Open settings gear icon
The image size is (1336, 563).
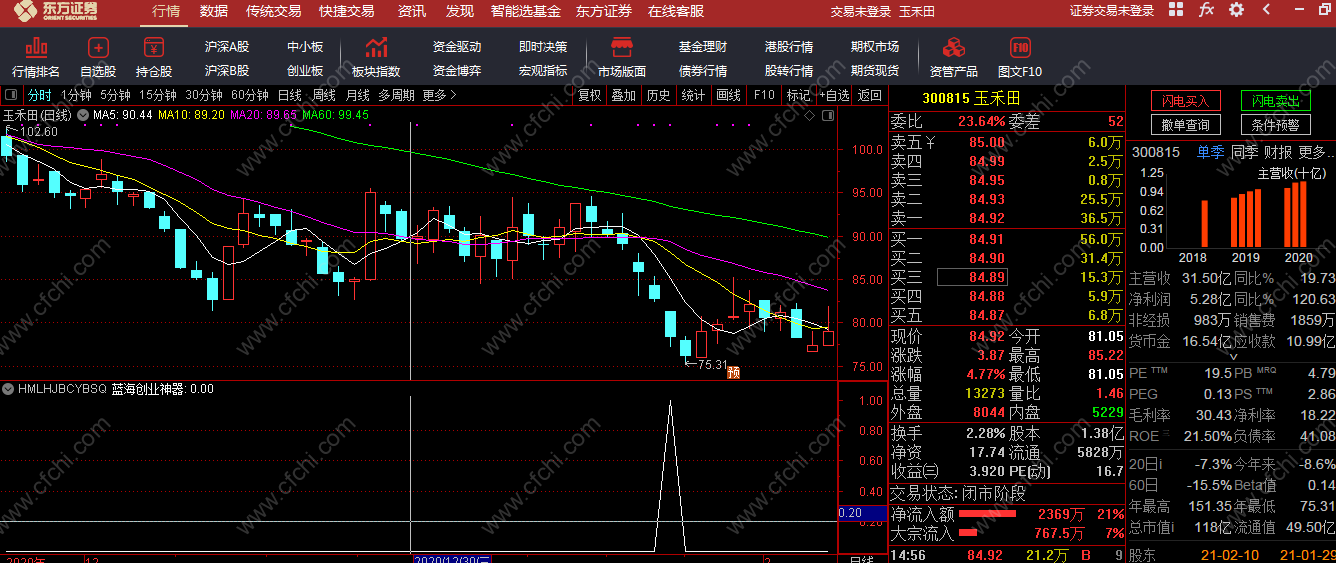click(1236, 11)
